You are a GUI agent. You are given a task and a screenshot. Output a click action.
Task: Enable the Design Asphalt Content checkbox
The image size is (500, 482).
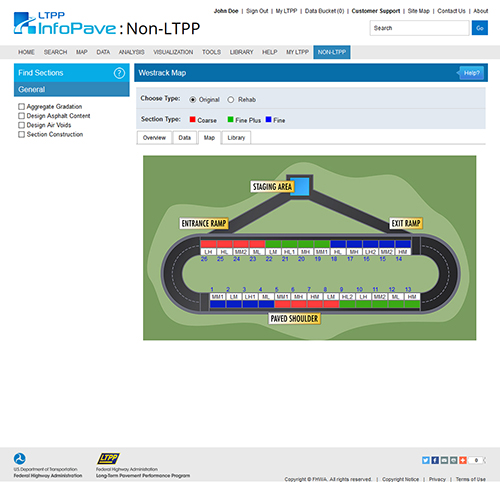coord(21,116)
